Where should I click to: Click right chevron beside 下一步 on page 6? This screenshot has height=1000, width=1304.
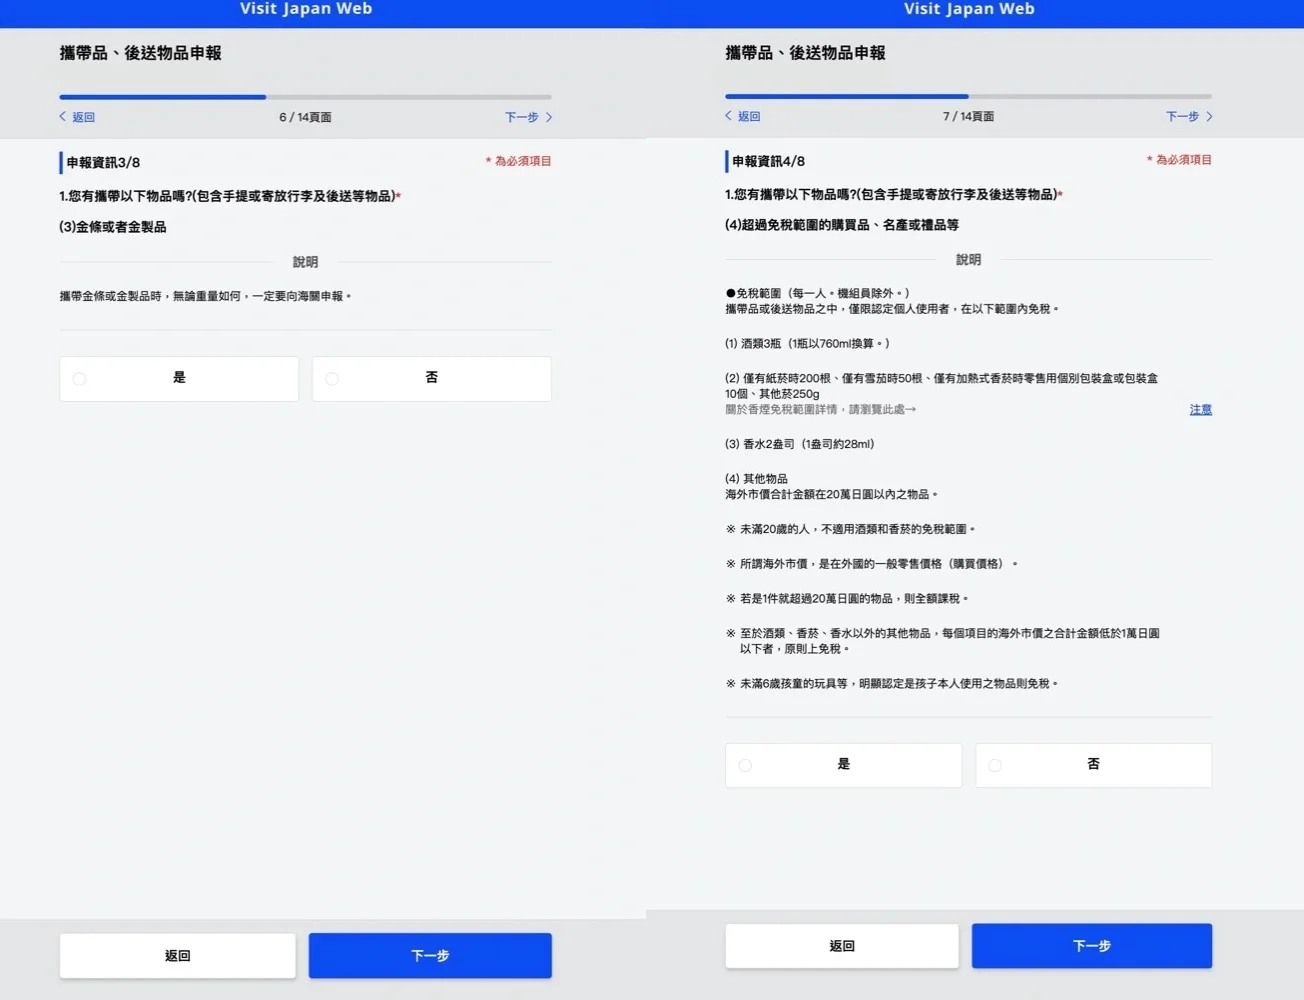pos(549,117)
